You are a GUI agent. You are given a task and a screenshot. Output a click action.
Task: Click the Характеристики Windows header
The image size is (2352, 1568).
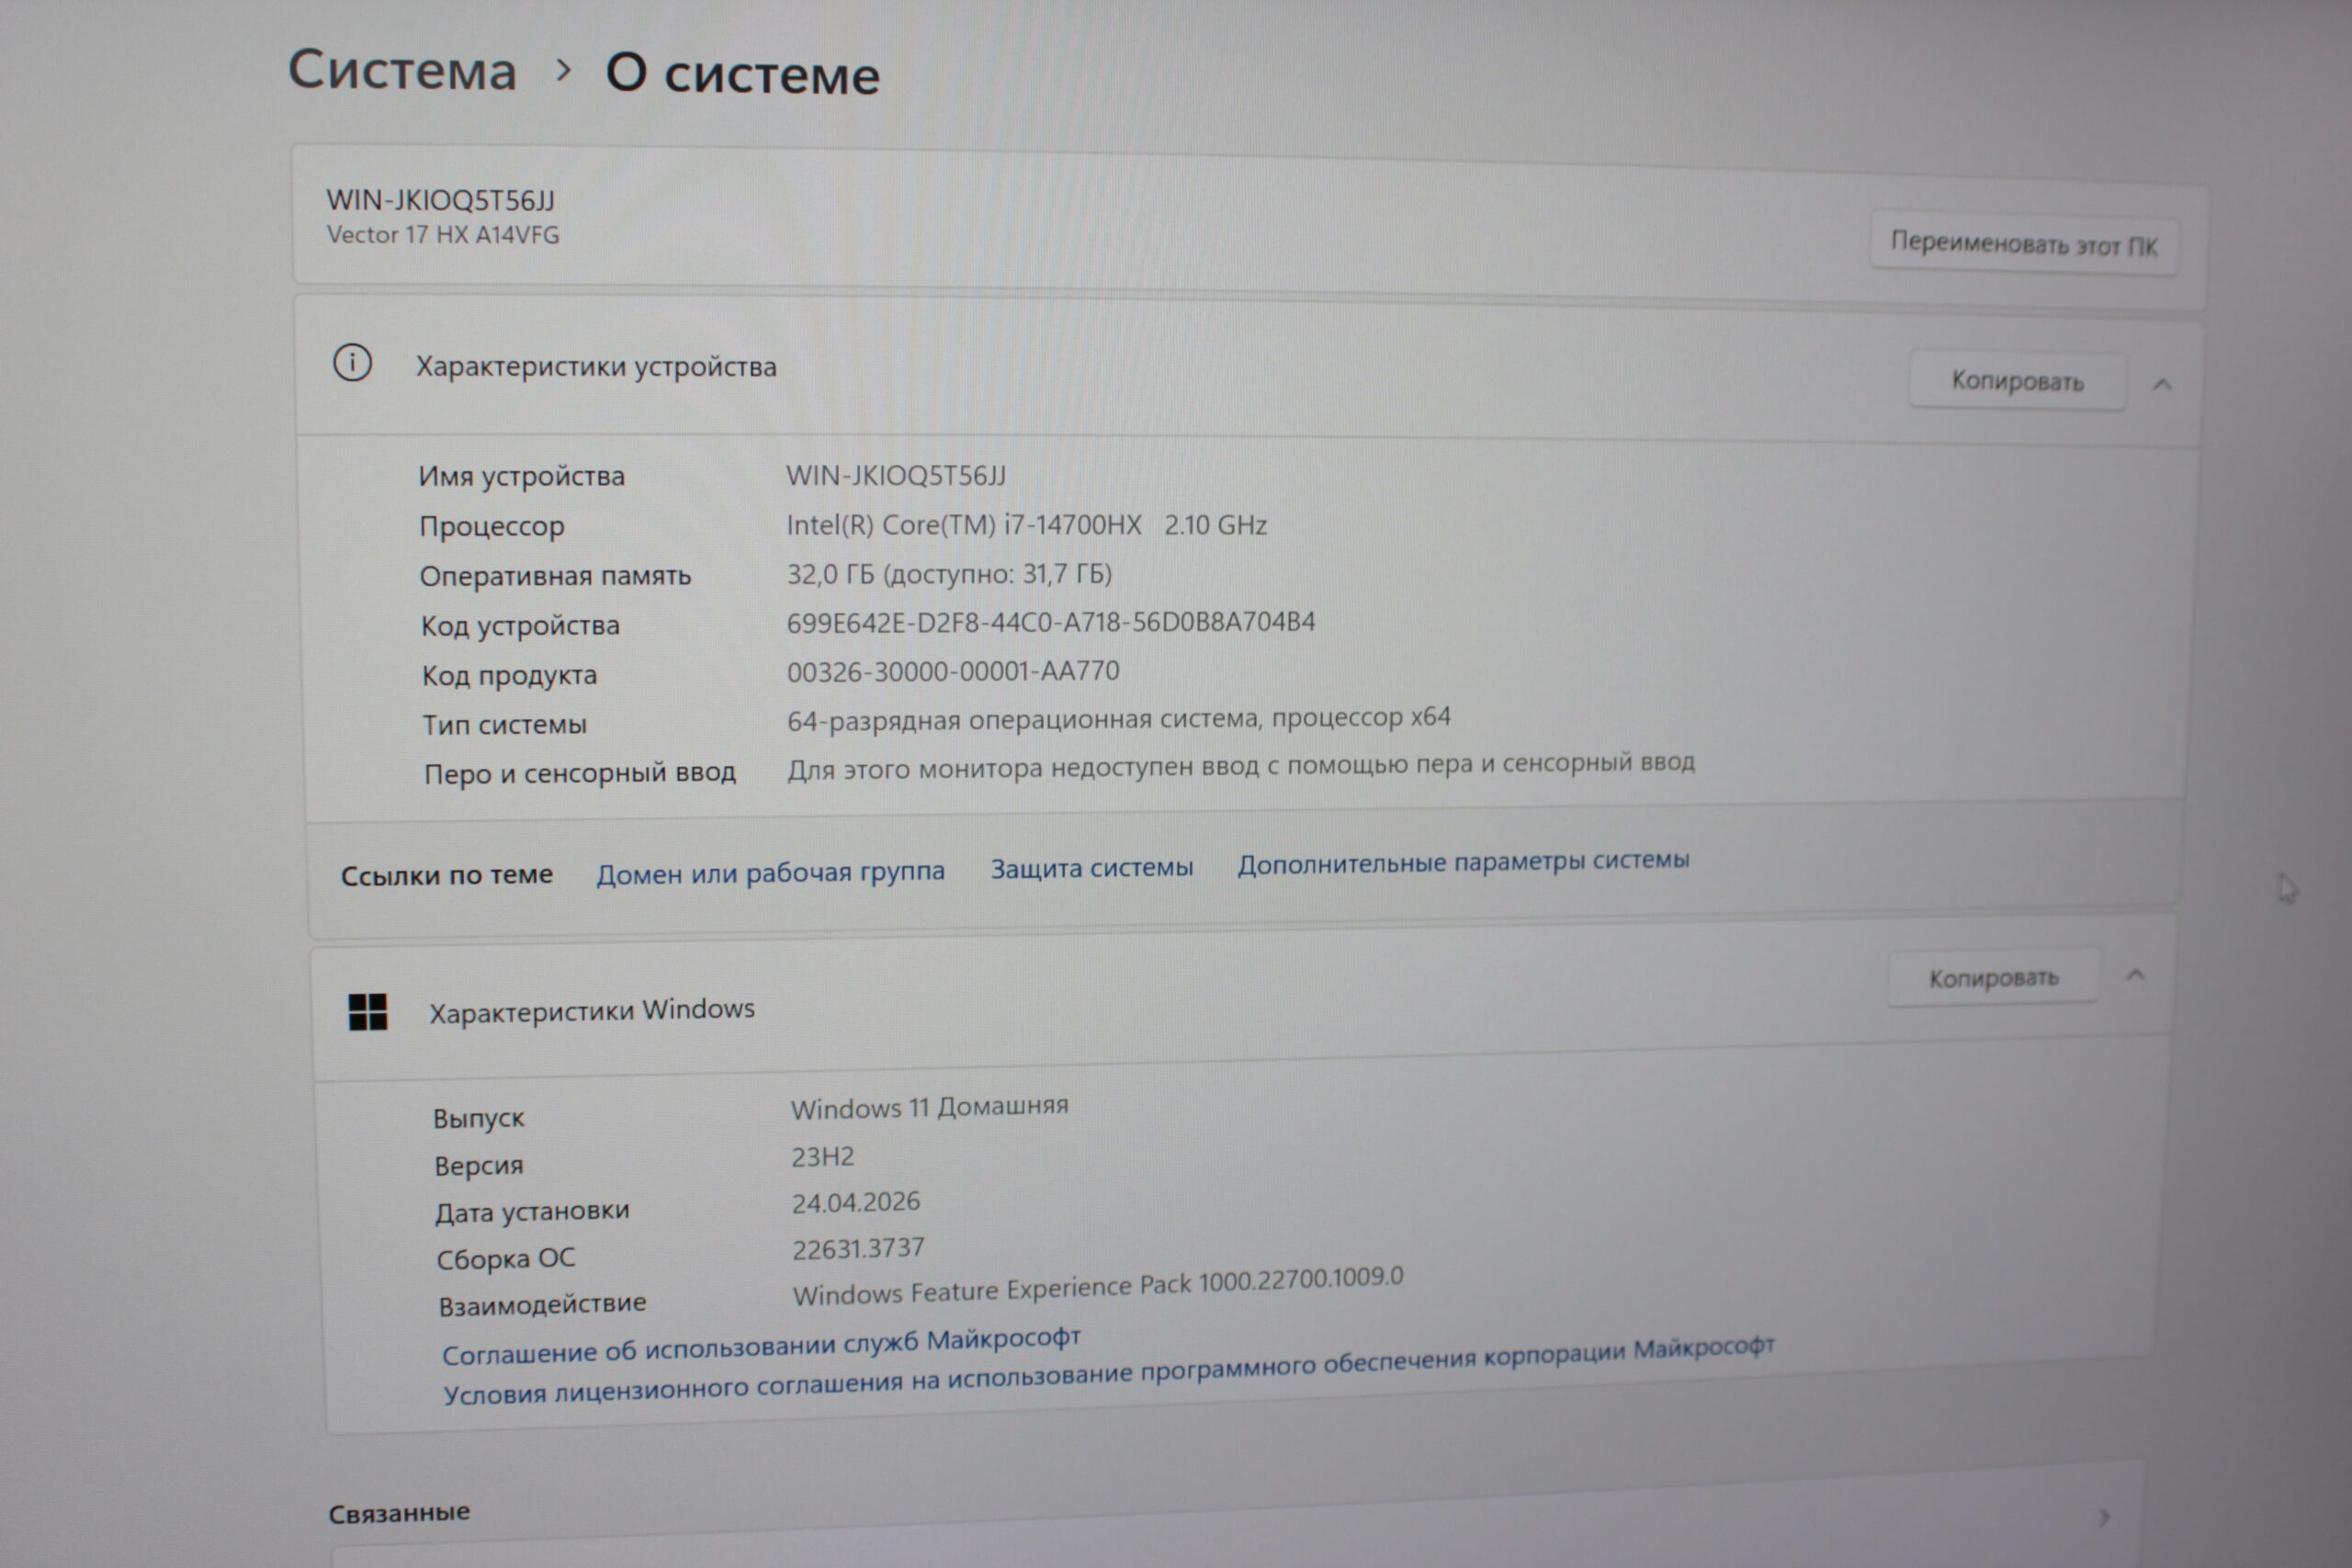(592, 1011)
